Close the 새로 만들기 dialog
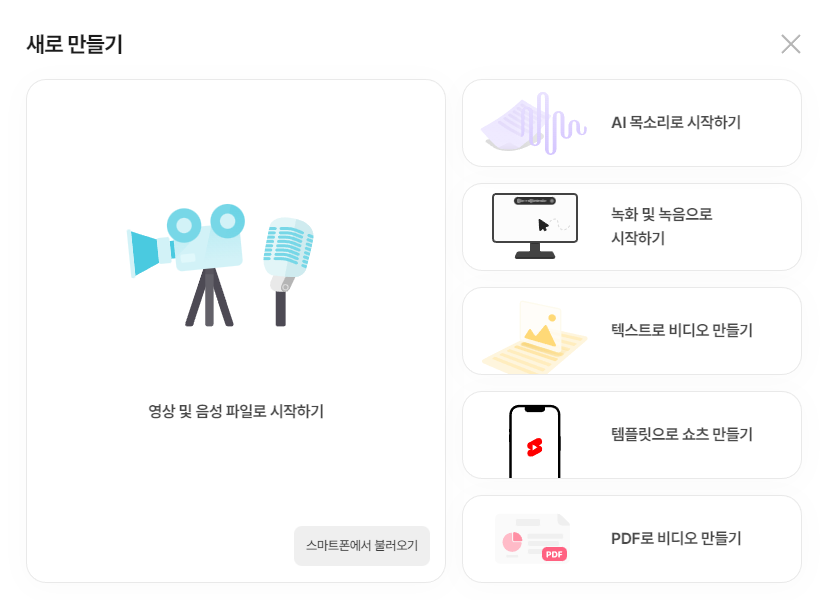 [791, 44]
